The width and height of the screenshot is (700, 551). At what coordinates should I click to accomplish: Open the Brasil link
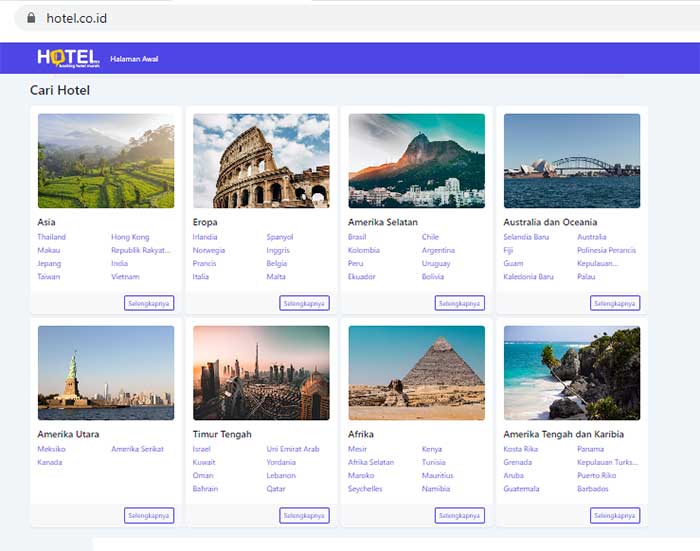(357, 237)
